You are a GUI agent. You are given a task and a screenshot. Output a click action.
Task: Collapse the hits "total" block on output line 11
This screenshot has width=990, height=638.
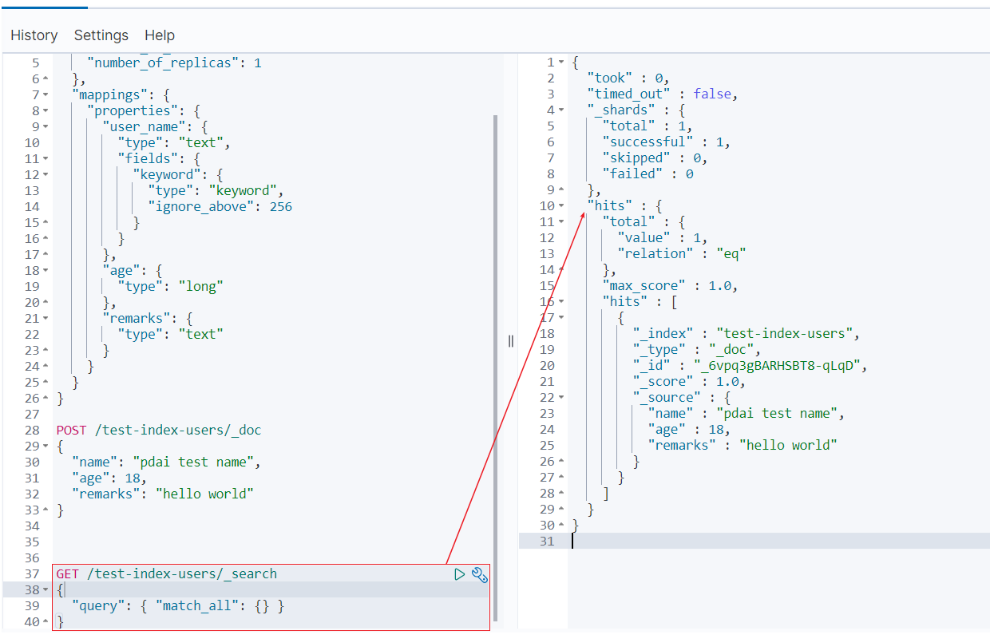(x=561, y=222)
